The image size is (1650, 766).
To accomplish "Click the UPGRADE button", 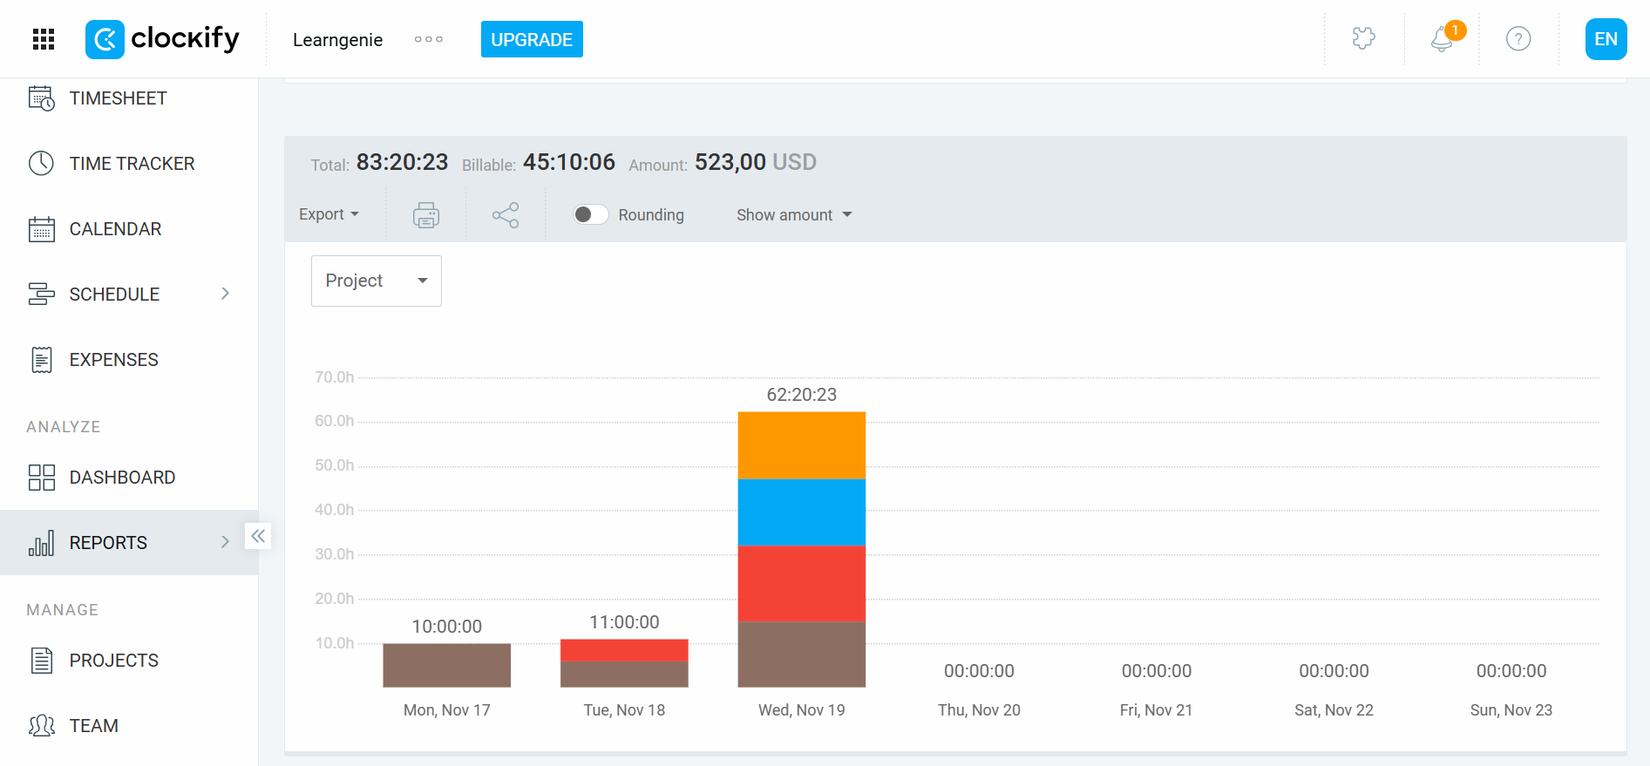I will (531, 40).
